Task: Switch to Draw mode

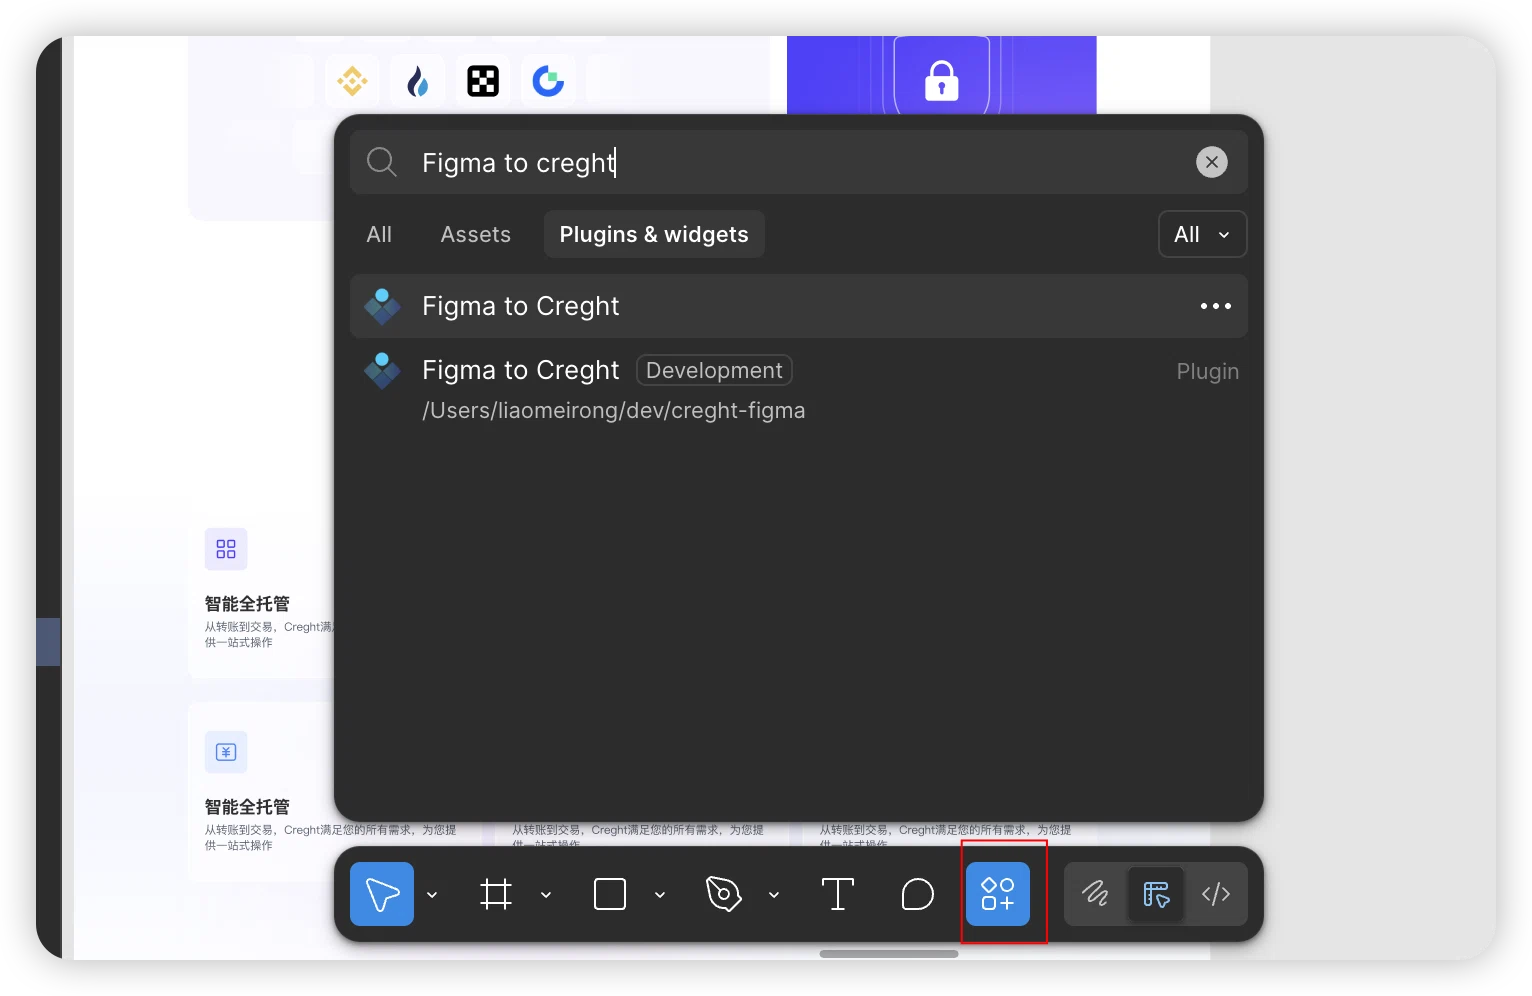Action: 1096,894
